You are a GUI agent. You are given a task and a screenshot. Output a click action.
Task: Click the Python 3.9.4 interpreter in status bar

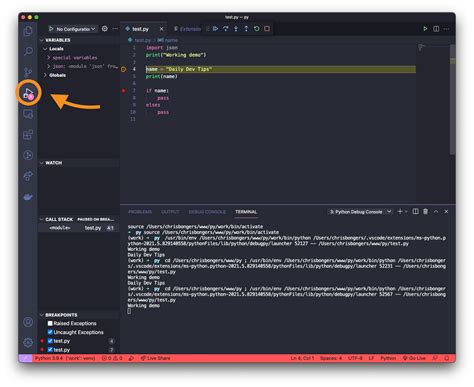65,358
